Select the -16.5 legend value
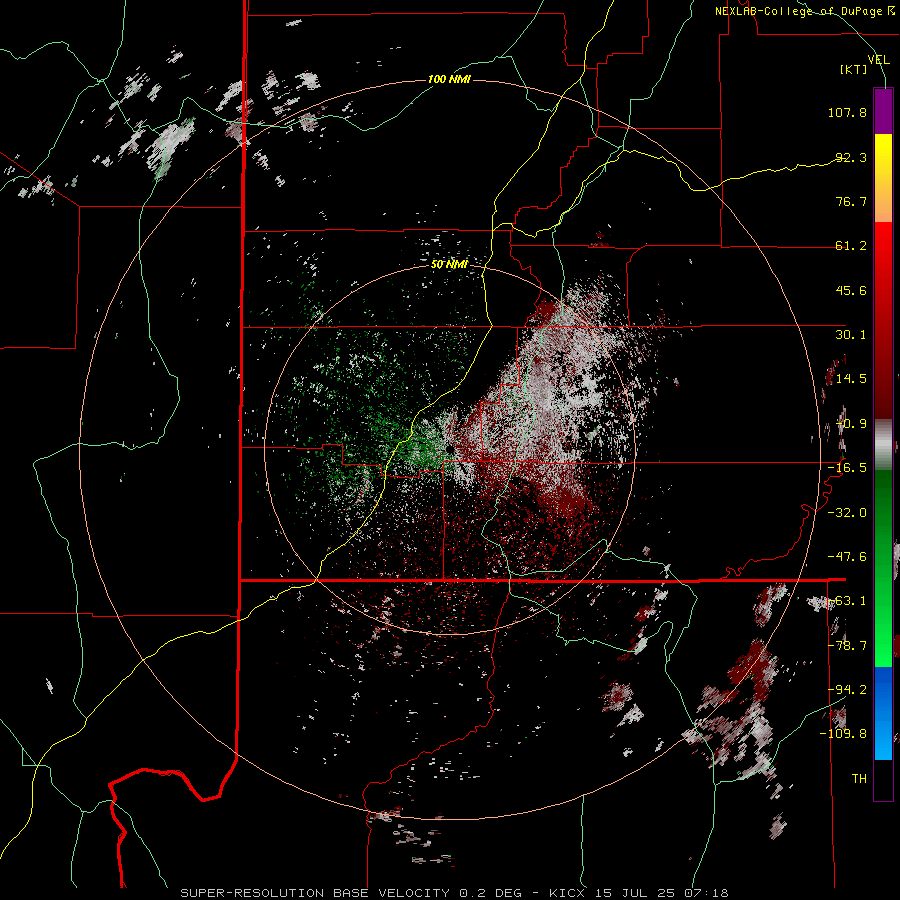The width and height of the screenshot is (900, 900). tap(847, 468)
